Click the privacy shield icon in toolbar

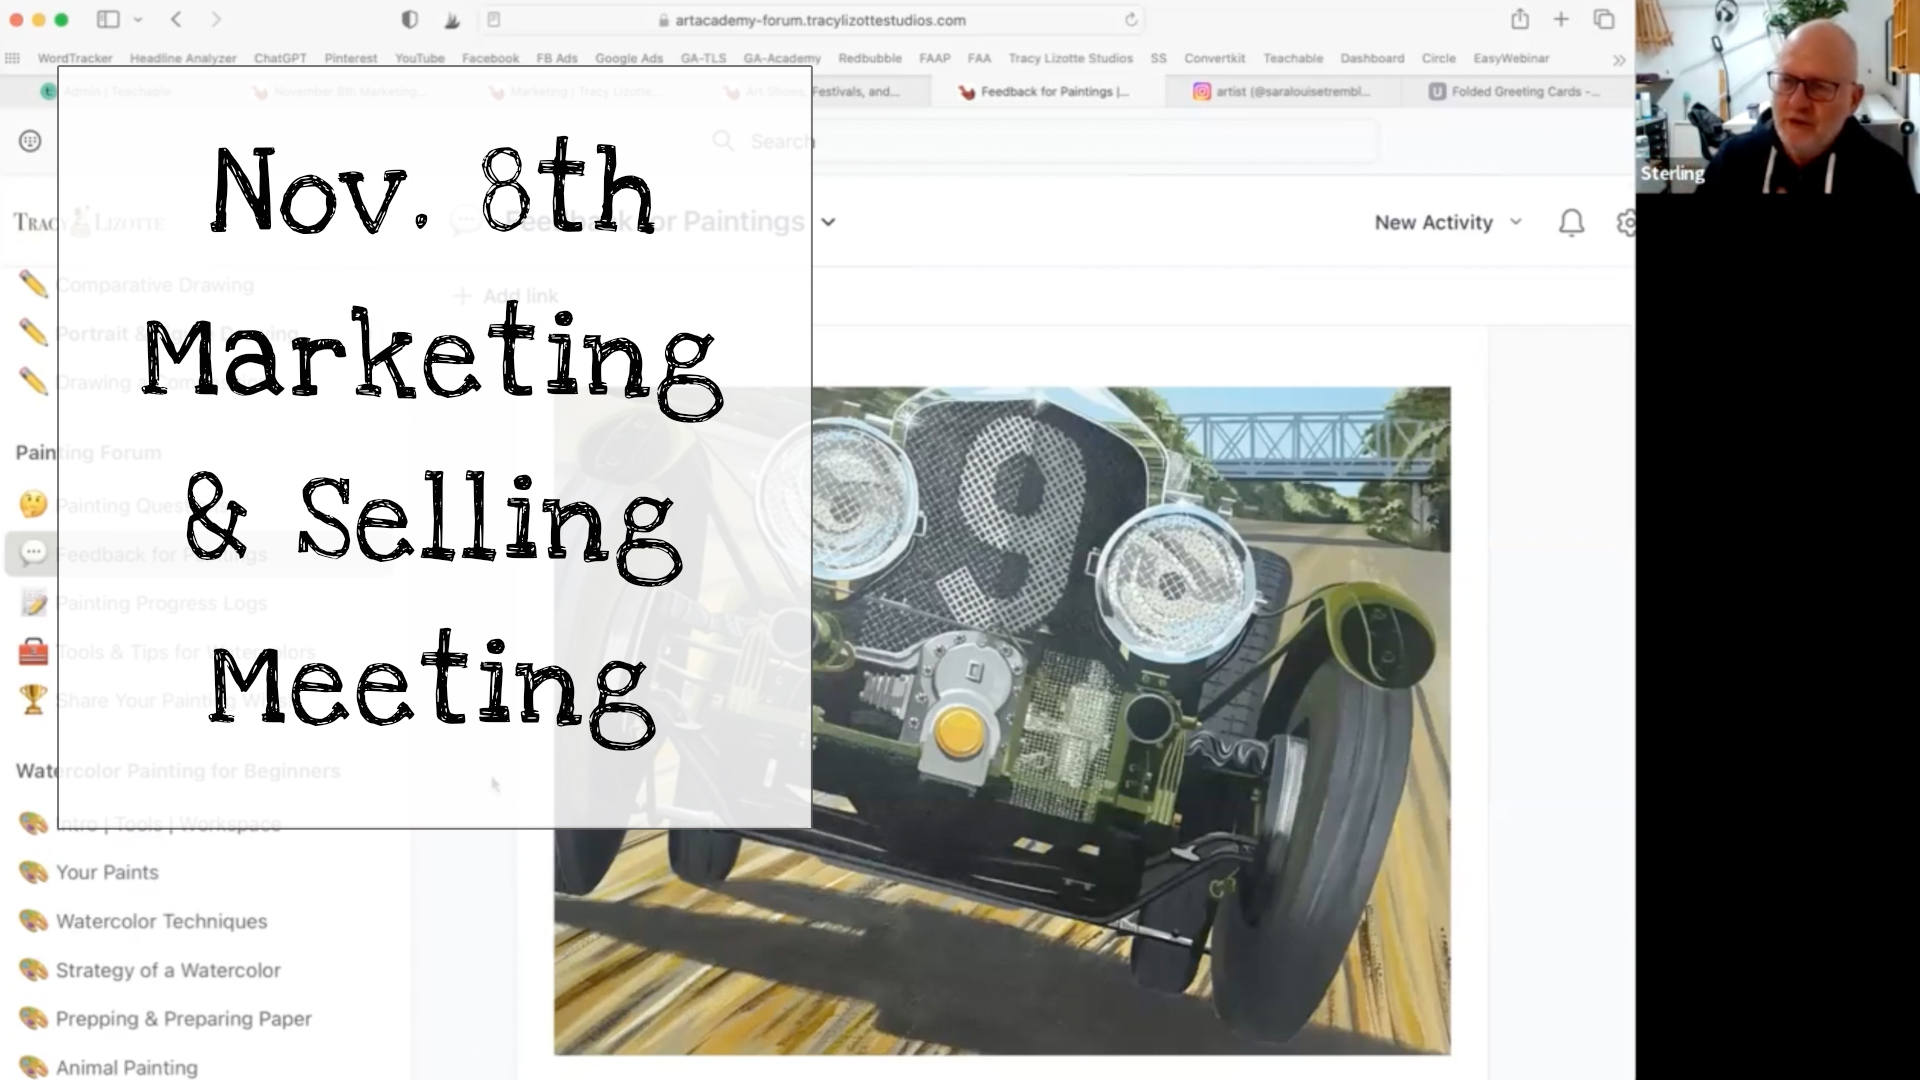click(409, 19)
